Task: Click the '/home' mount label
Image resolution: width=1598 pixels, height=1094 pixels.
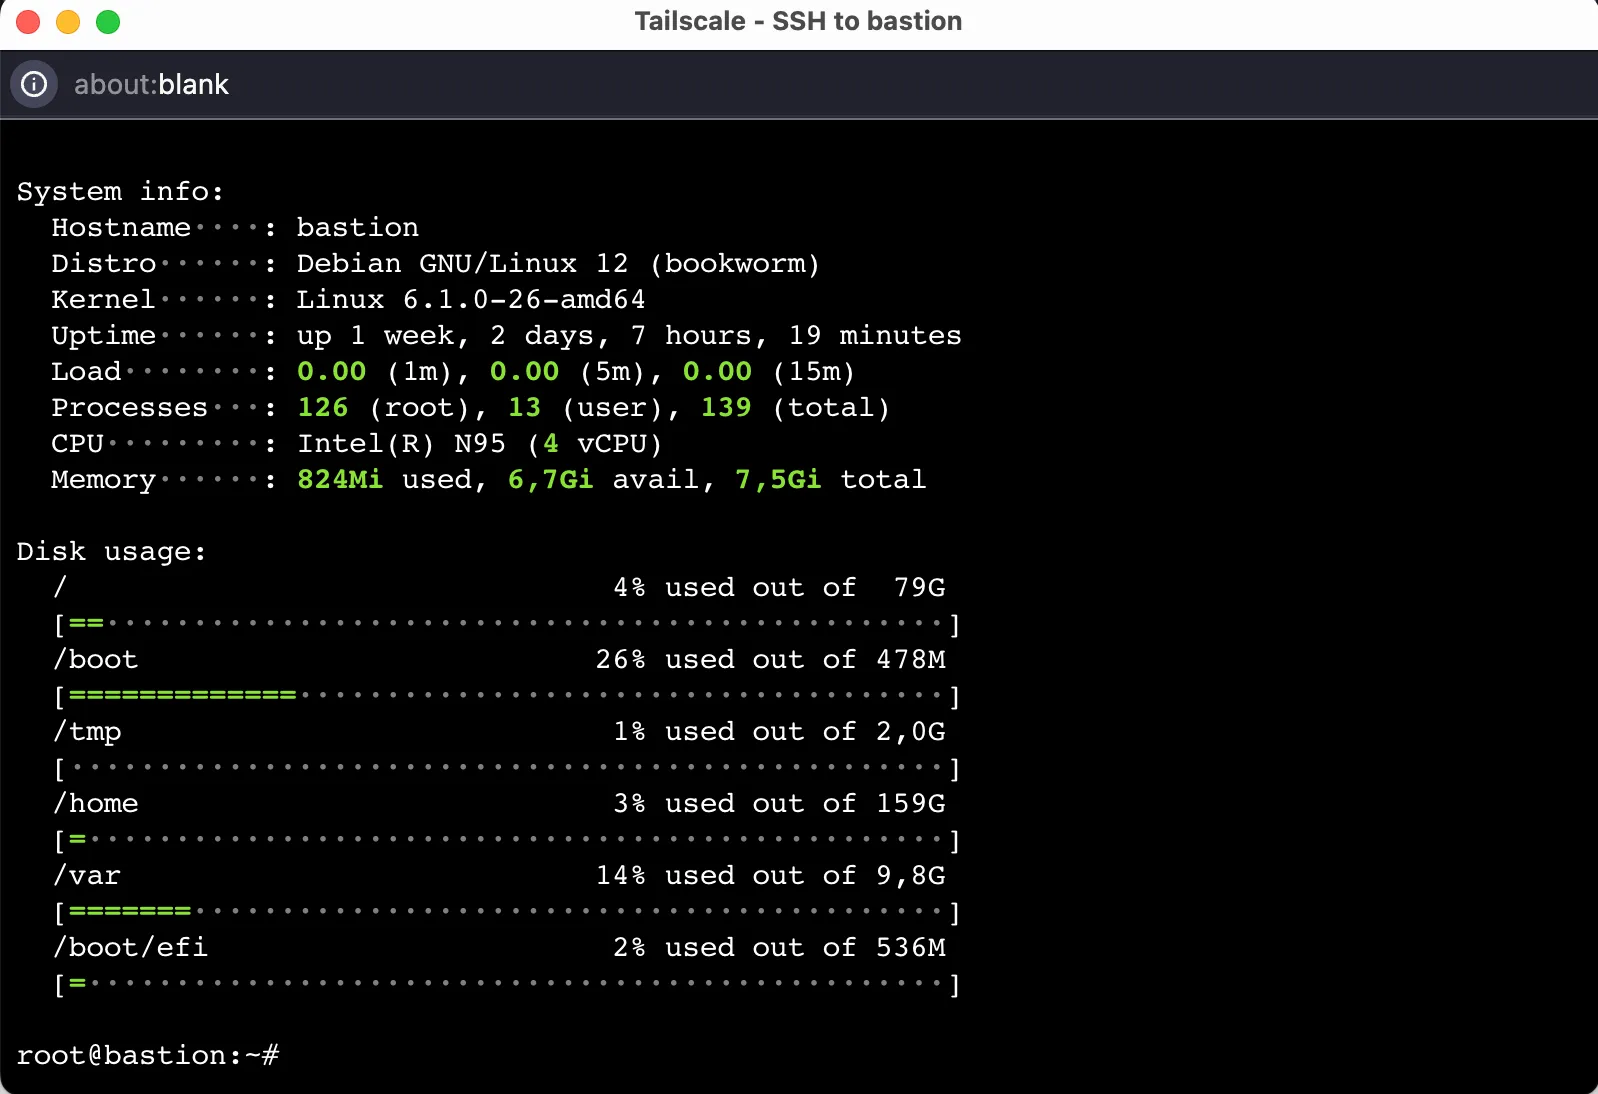Action: point(95,803)
